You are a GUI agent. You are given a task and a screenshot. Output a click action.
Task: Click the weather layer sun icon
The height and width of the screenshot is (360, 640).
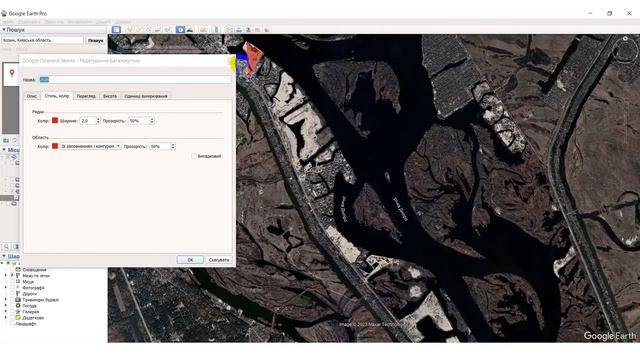18,305
